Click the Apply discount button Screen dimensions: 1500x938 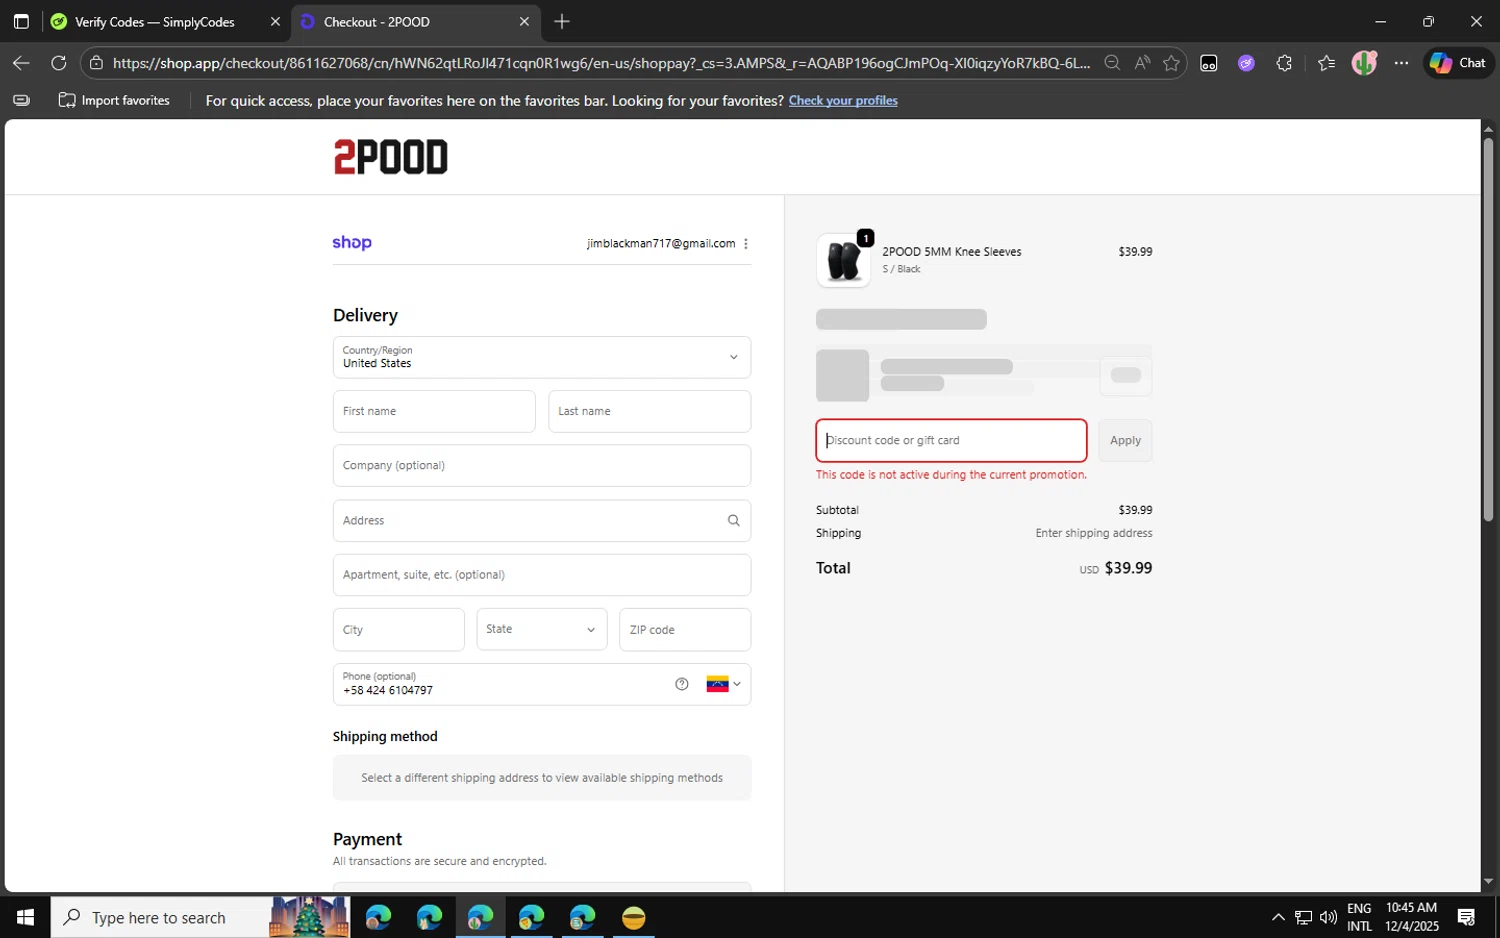(1125, 440)
